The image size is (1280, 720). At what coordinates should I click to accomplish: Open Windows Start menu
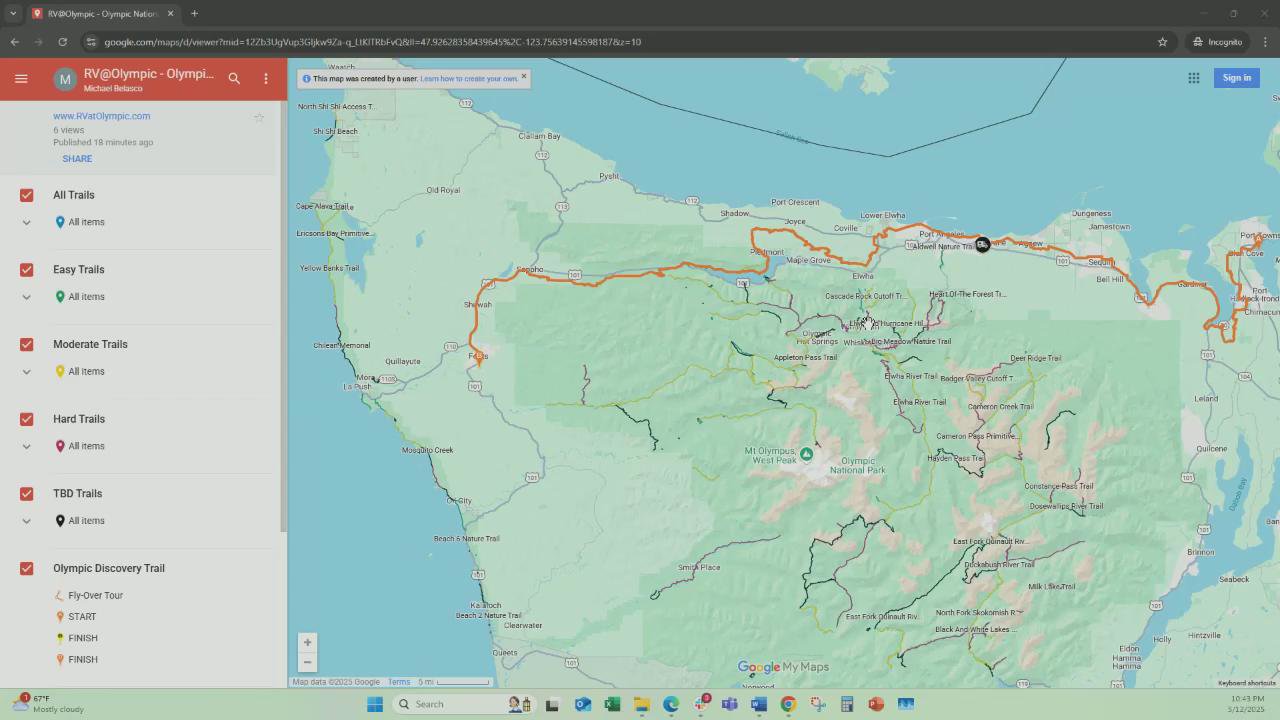point(375,704)
